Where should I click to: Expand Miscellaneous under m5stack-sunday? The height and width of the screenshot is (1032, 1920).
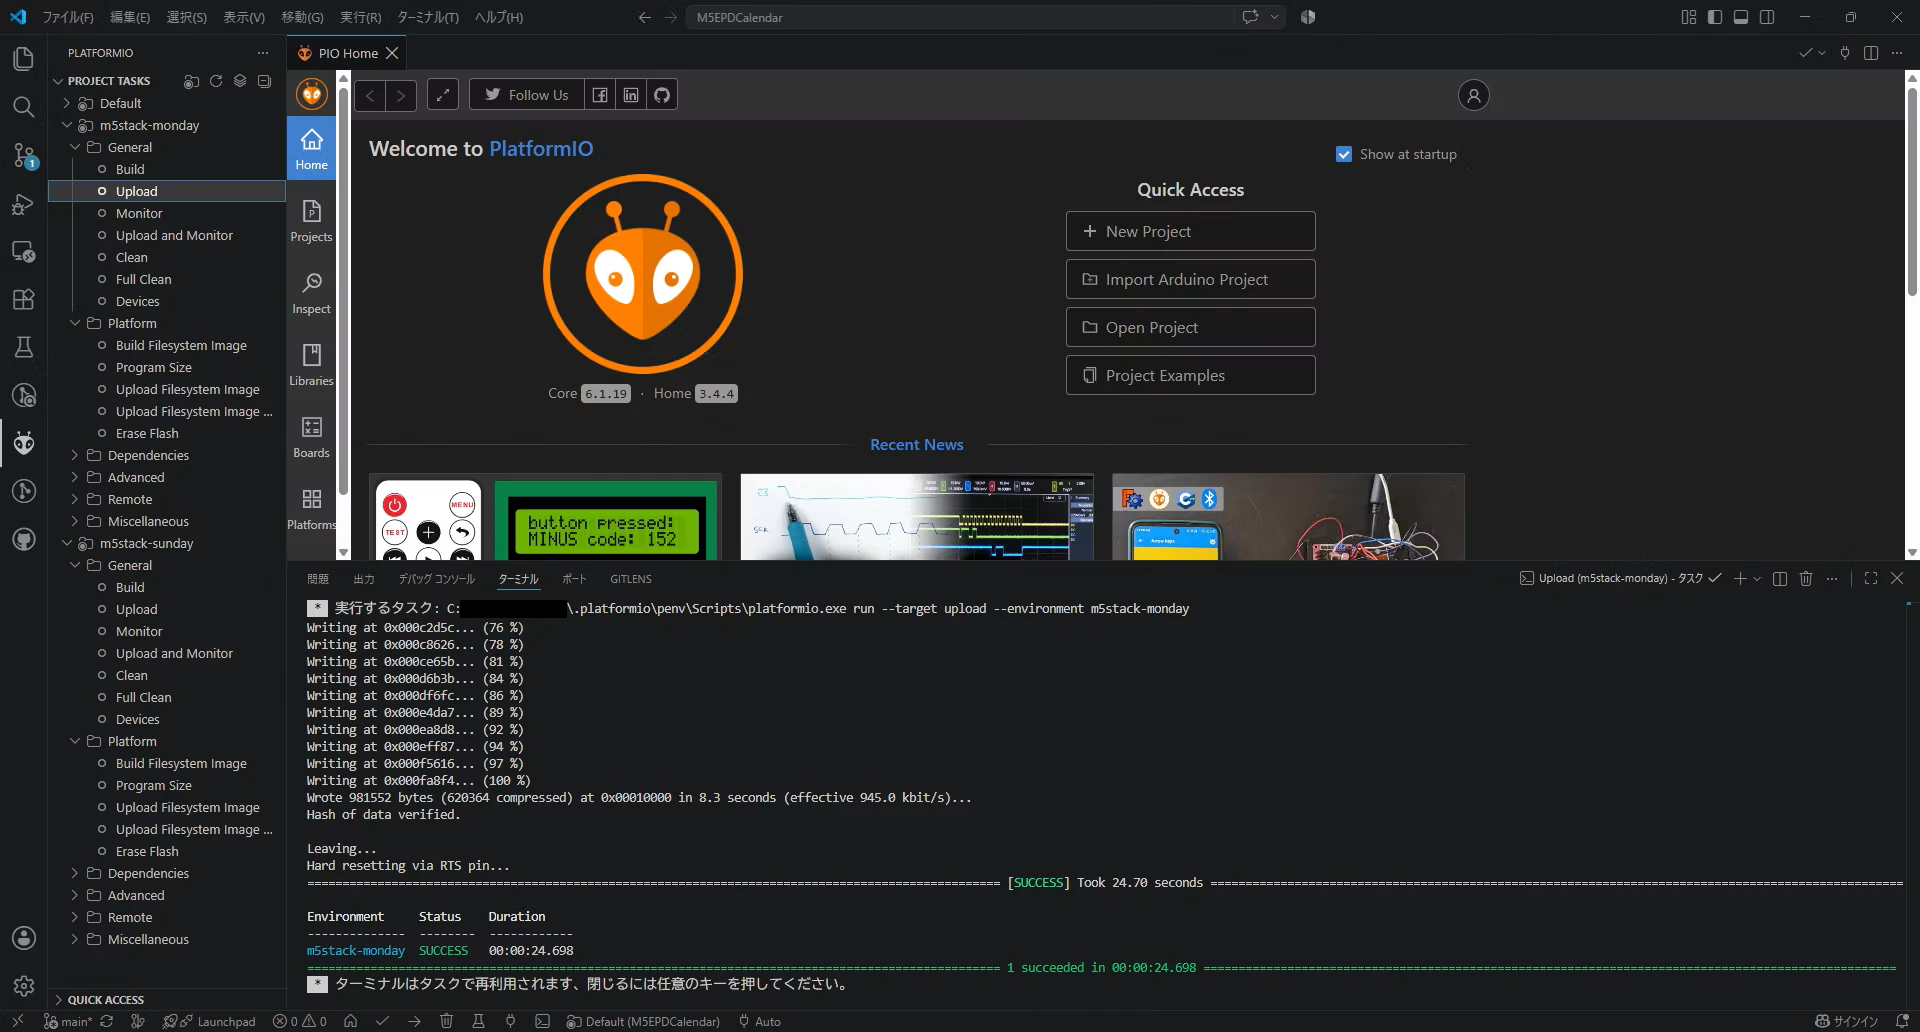75,939
